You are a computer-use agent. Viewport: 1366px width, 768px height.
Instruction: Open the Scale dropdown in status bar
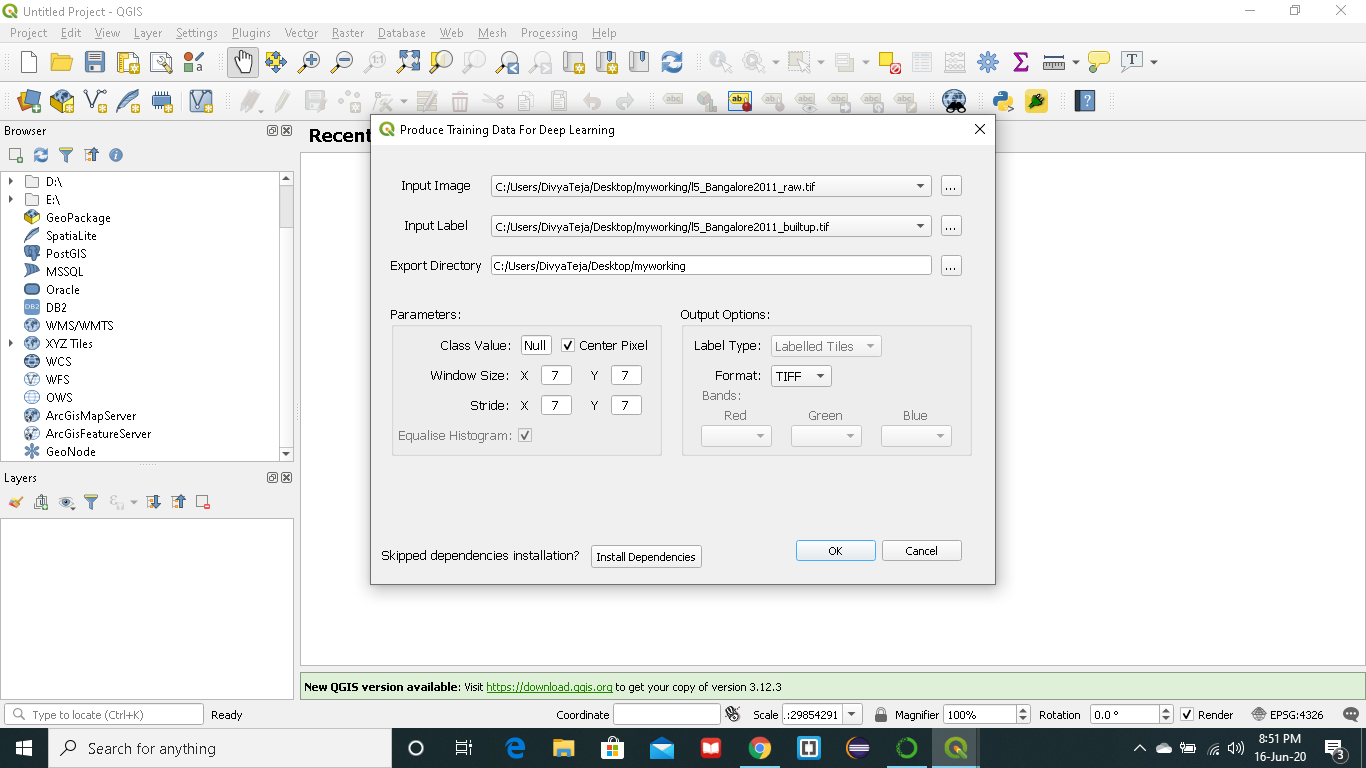(x=851, y=714)
